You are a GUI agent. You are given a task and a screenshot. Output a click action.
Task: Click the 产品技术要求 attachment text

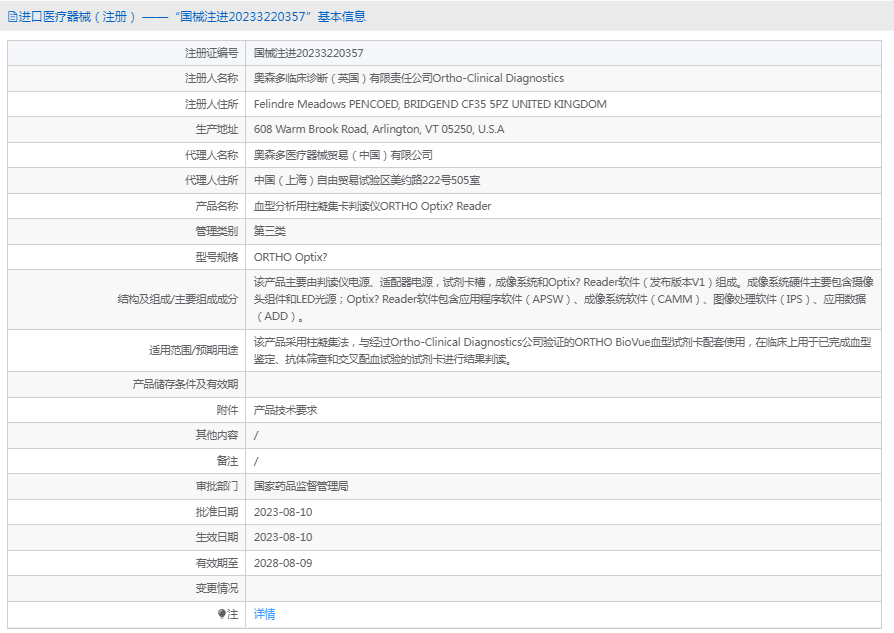pos(286,409)
